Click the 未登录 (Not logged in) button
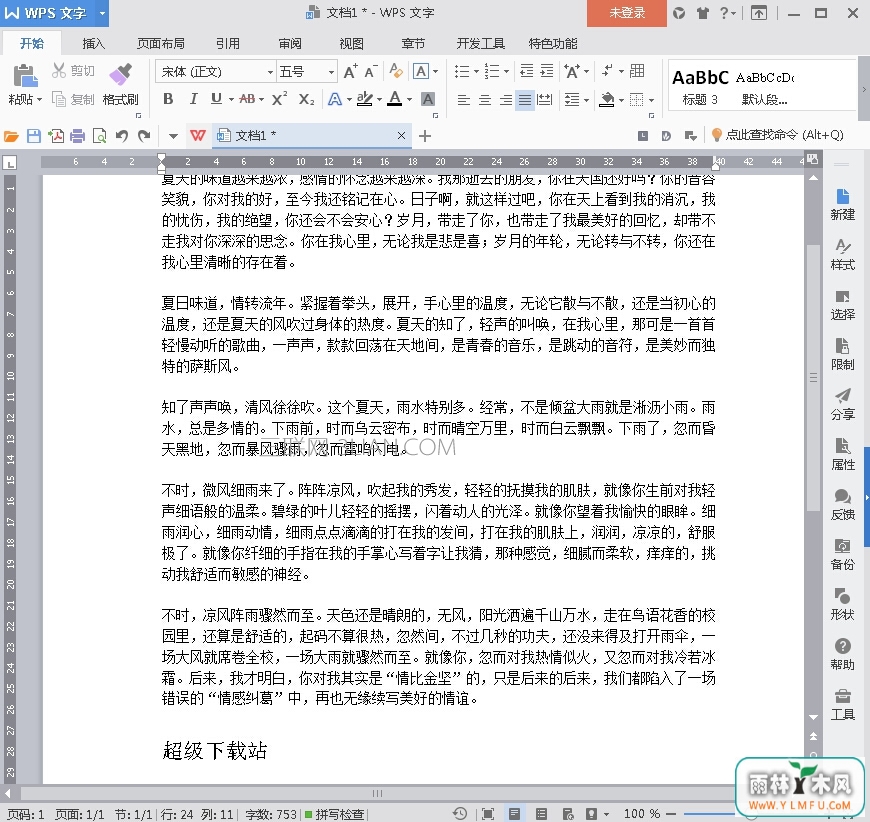The width and height of the screenshot is (870, 822). pos(626,13)
